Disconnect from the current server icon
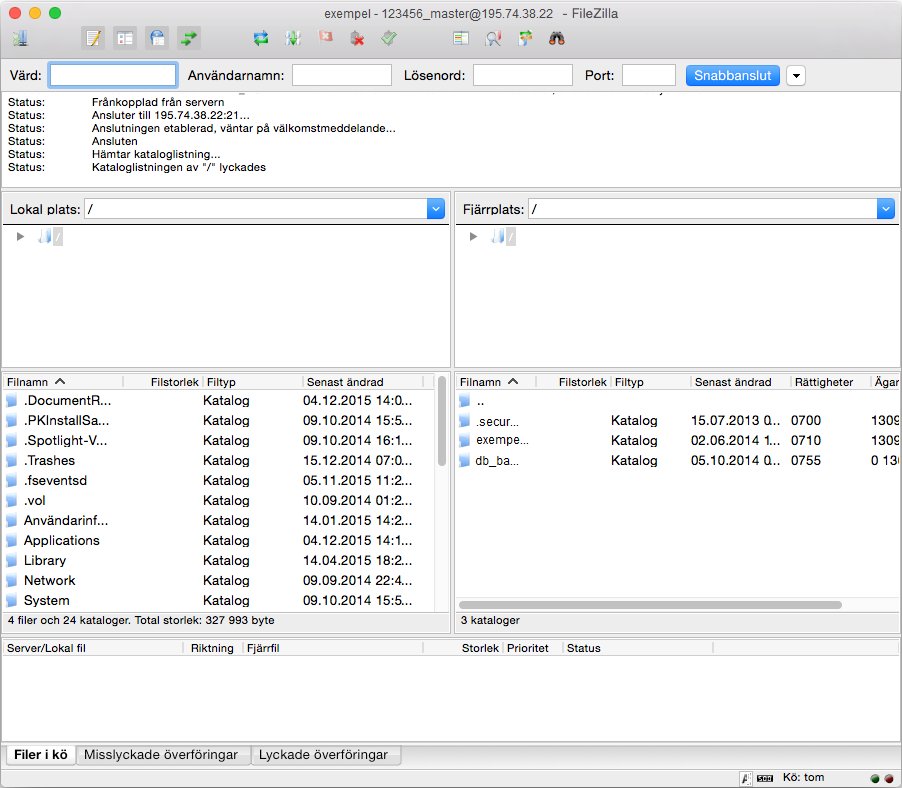Screen dimensions: 902x788 [357, 39]
